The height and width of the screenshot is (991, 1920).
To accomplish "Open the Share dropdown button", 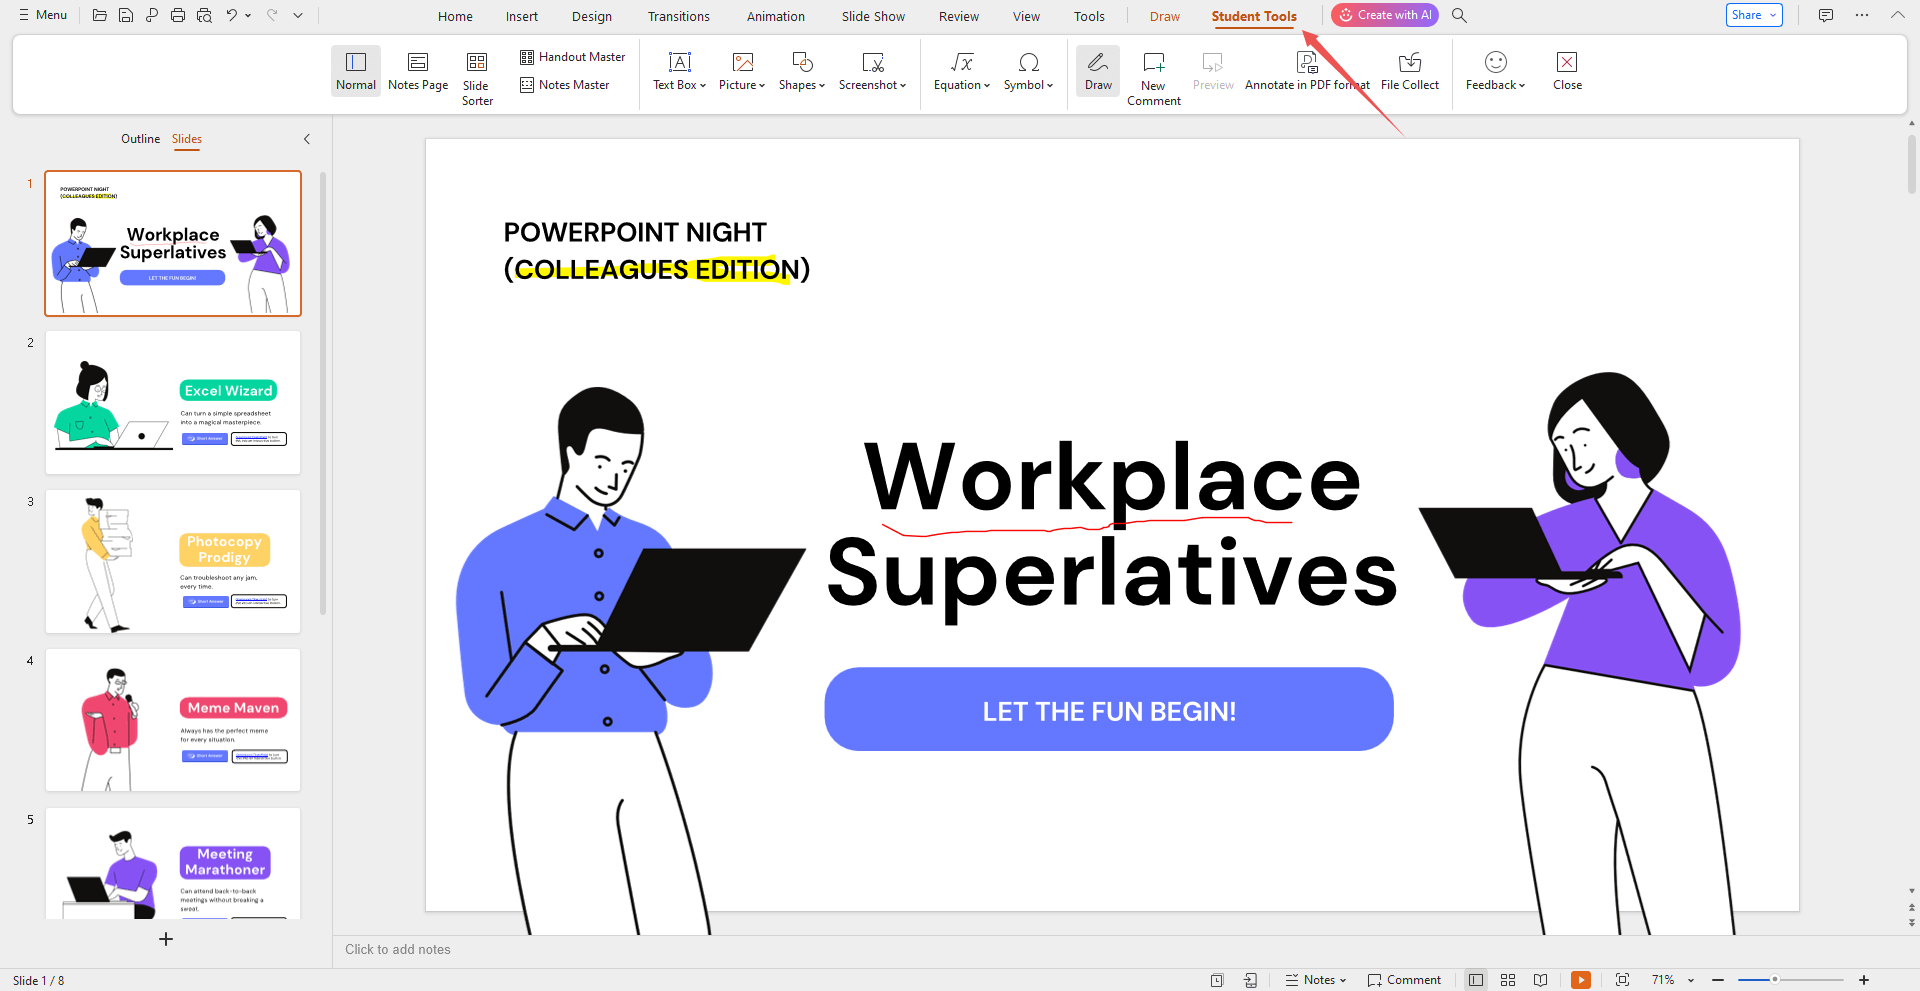I will [x=1754, y=14].
